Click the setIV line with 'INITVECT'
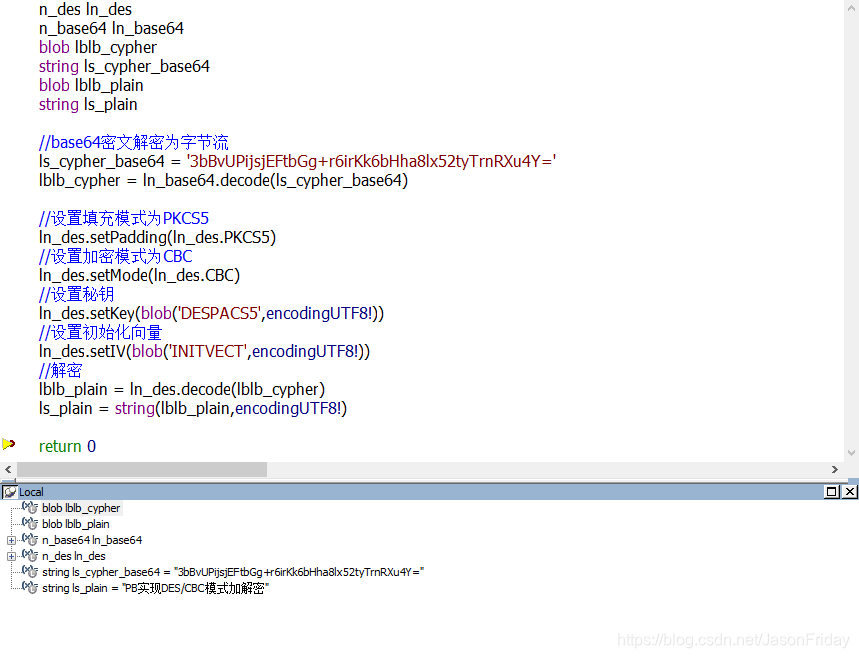This screenshot has height=658, width=859. tap(204, 352)
